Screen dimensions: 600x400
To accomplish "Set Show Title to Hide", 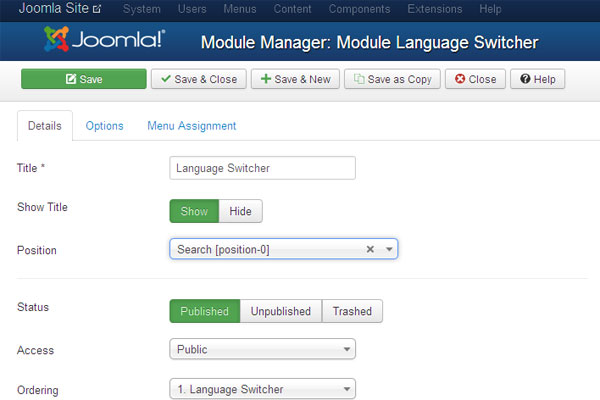I will point(240,211).
